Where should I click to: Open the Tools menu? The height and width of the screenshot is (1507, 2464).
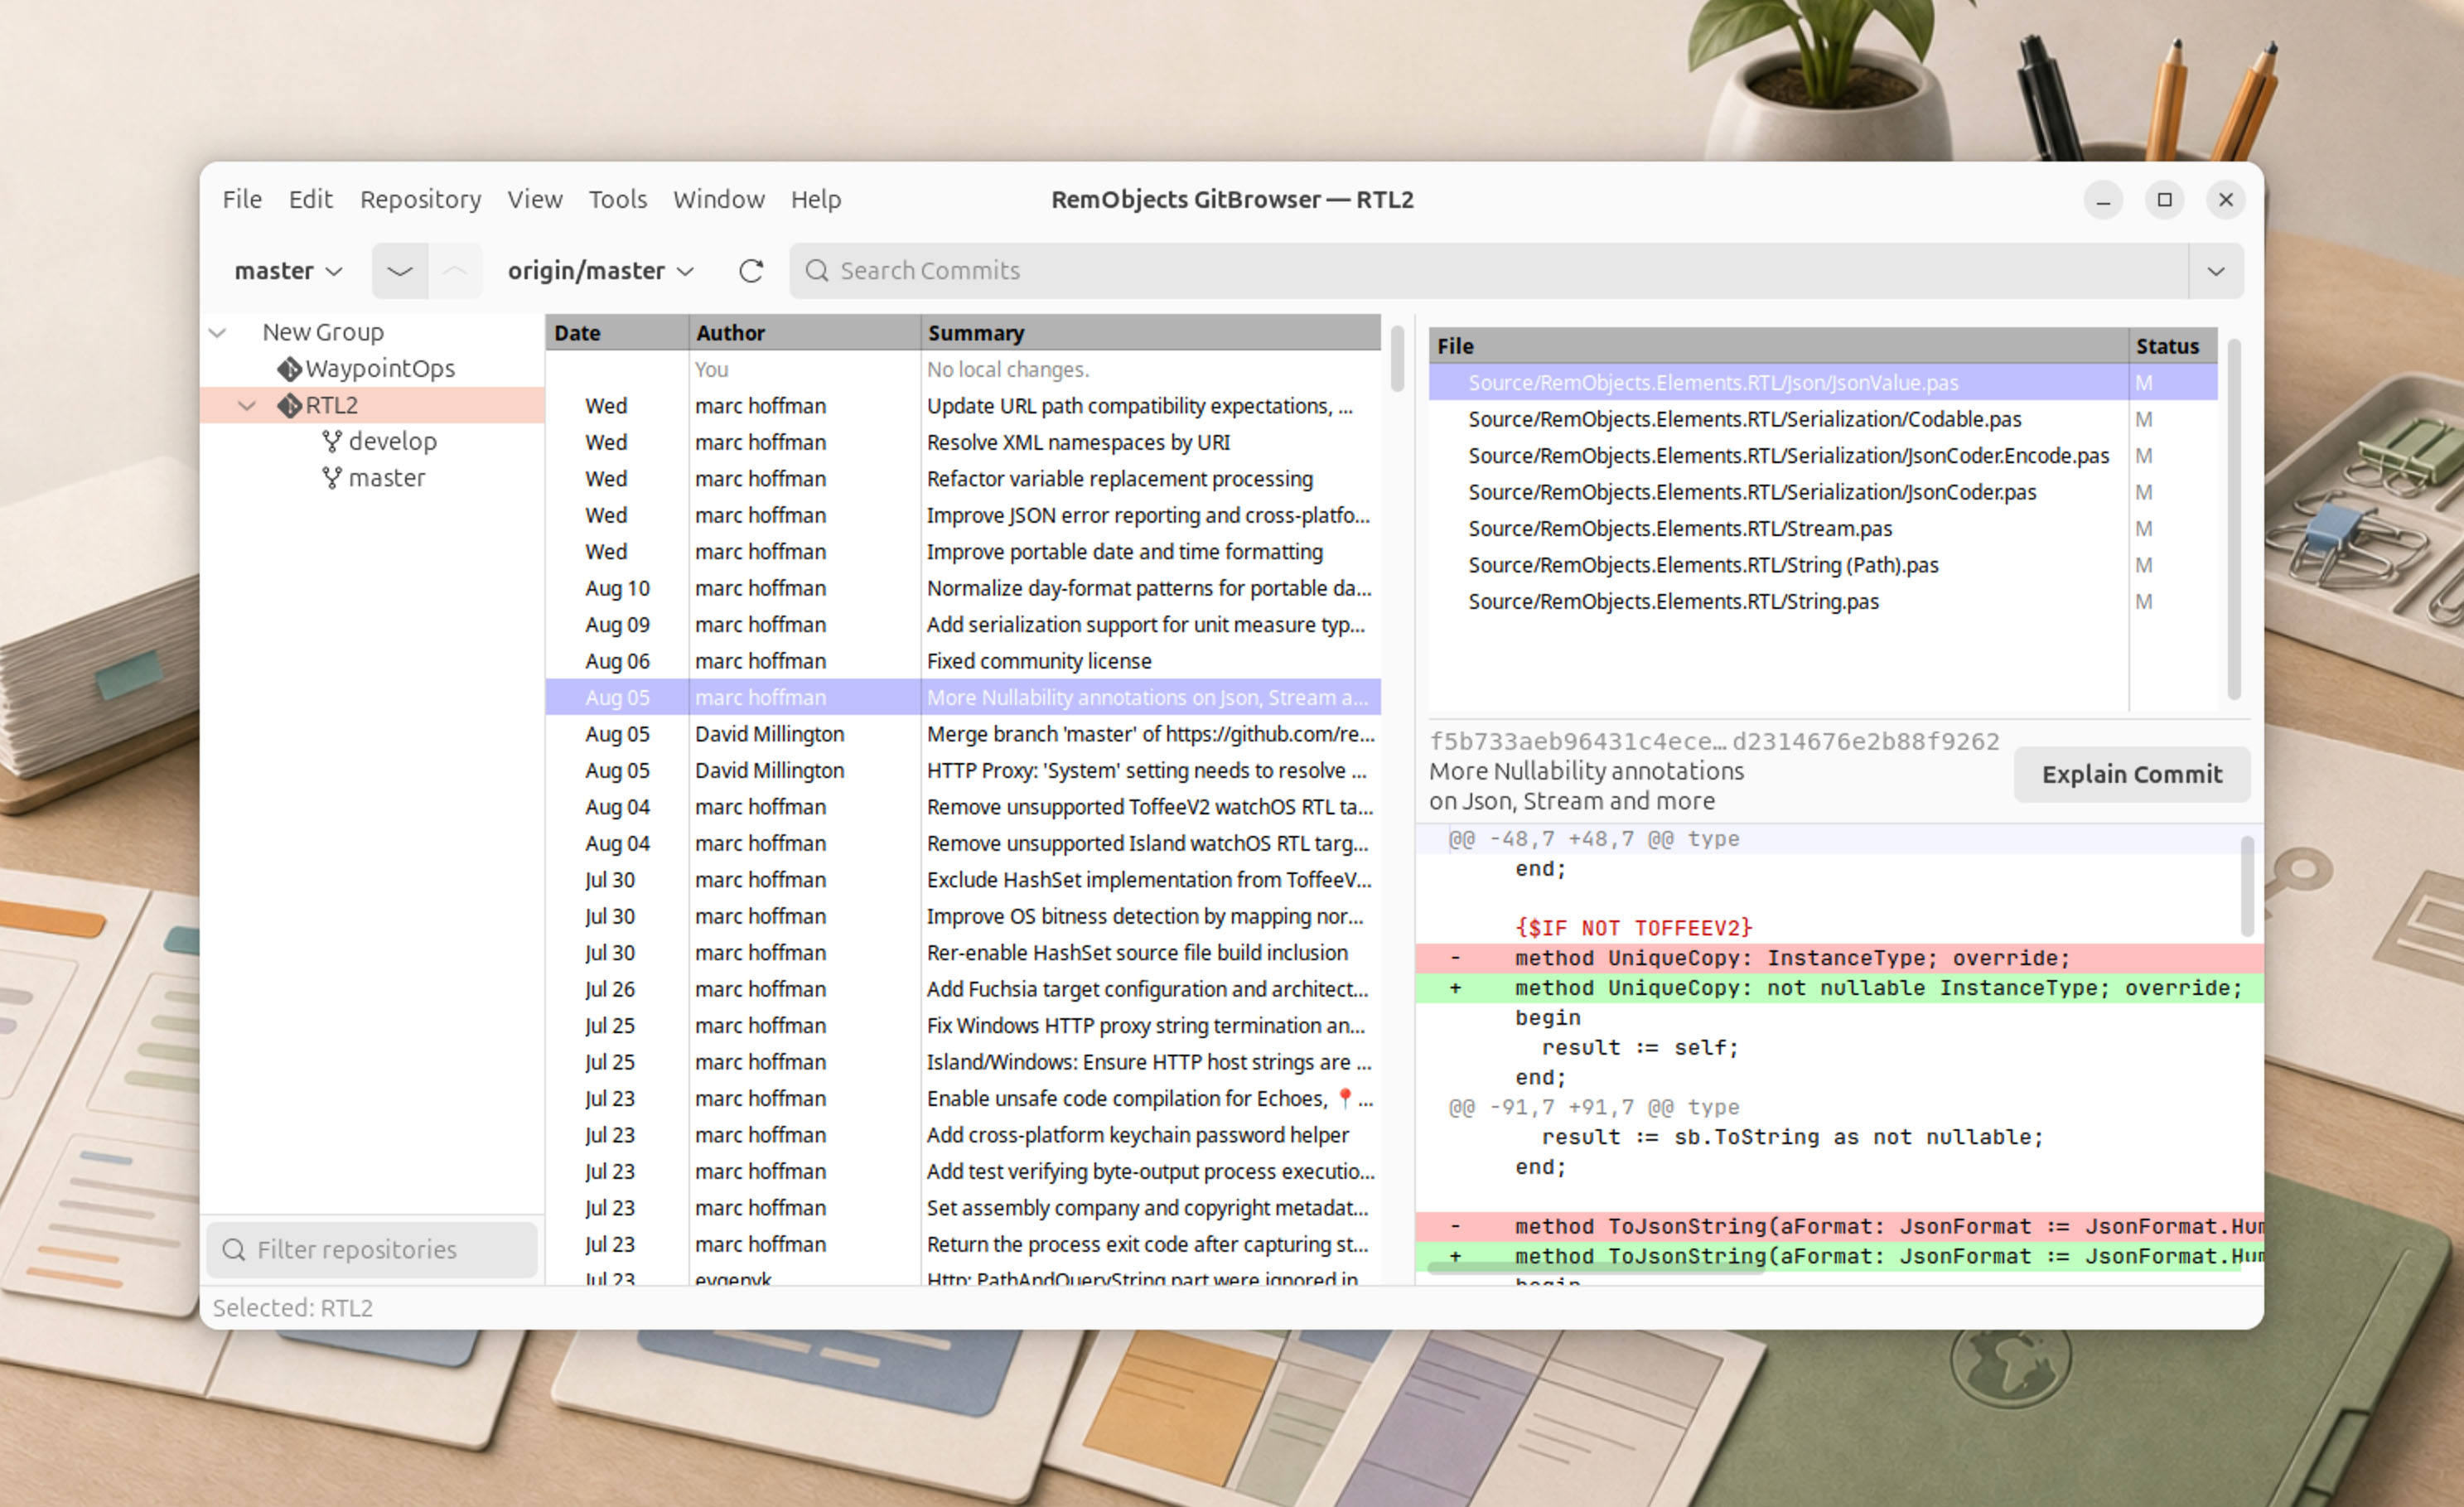pyautogui.click(x=617, y=199)
